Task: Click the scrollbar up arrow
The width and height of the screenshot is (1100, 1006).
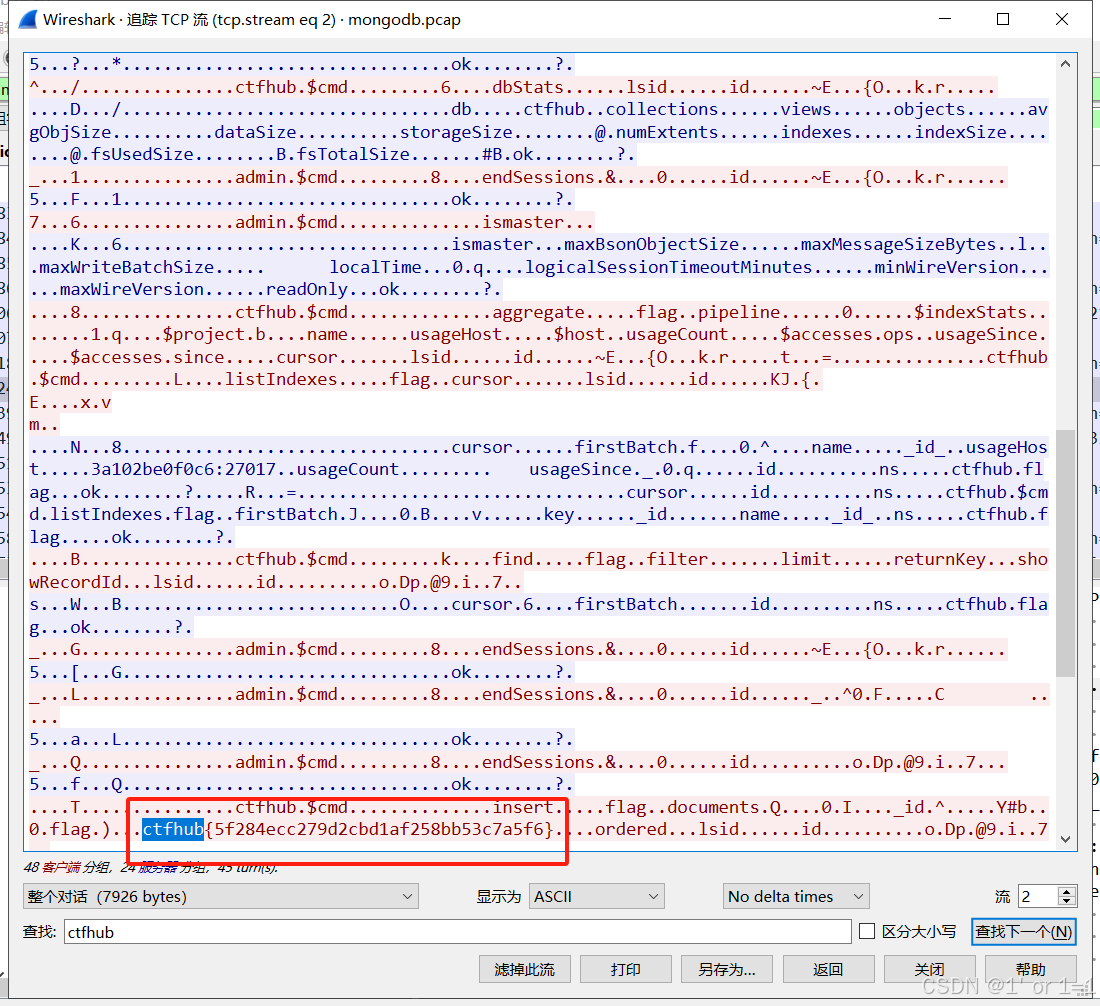Action: 1066,62
